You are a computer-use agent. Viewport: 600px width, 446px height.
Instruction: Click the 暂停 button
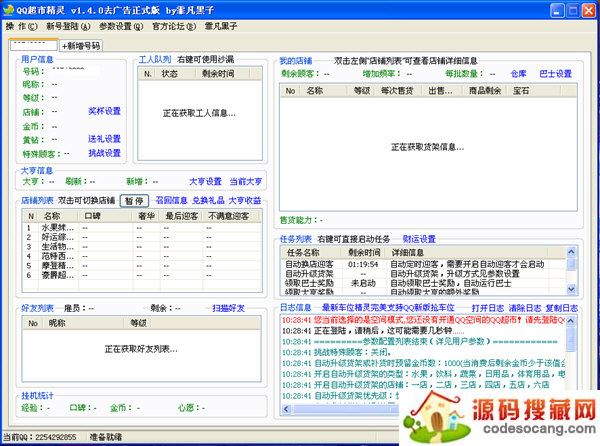(x=134, y=201)
